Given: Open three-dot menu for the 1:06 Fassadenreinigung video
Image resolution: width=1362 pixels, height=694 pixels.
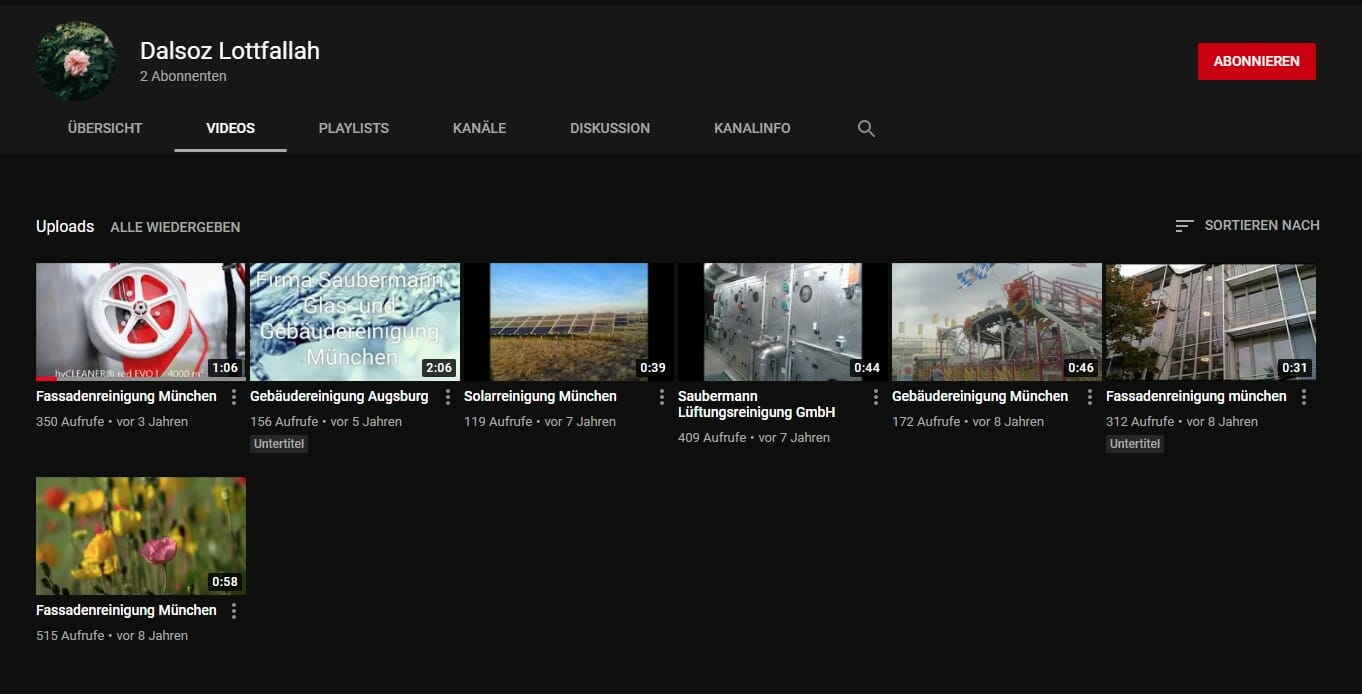Looking at the screenshot, I should 234,397.
